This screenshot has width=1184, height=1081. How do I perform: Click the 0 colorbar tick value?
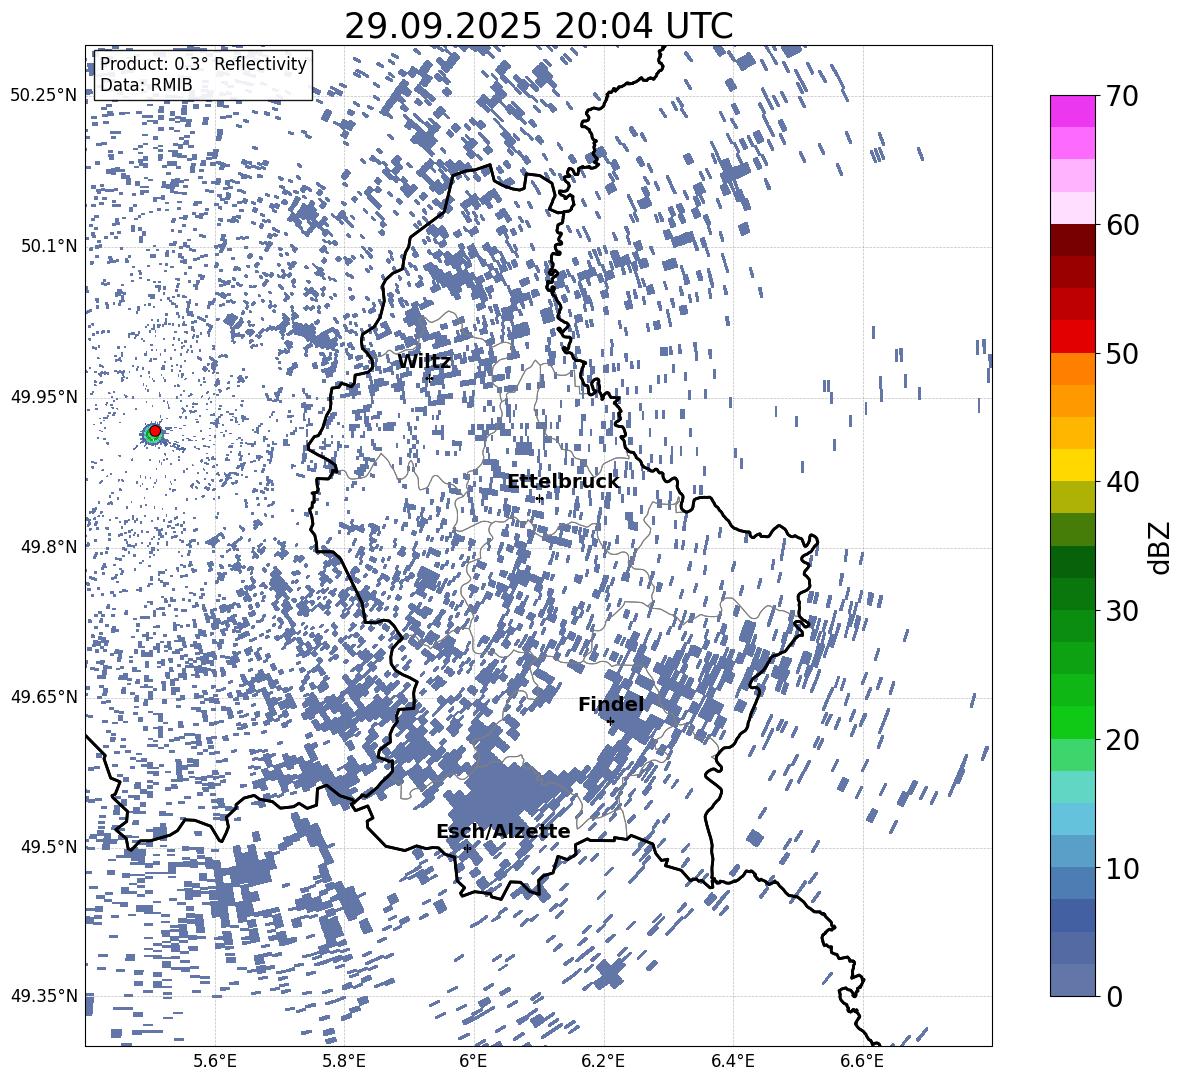click(x=1114, y=996)
